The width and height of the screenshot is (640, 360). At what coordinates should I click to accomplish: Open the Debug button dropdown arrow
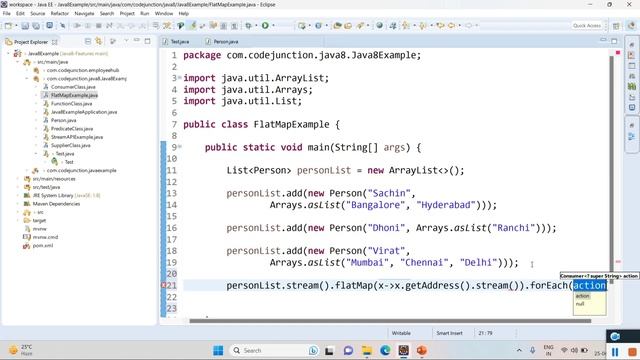[x=256, y=26]
